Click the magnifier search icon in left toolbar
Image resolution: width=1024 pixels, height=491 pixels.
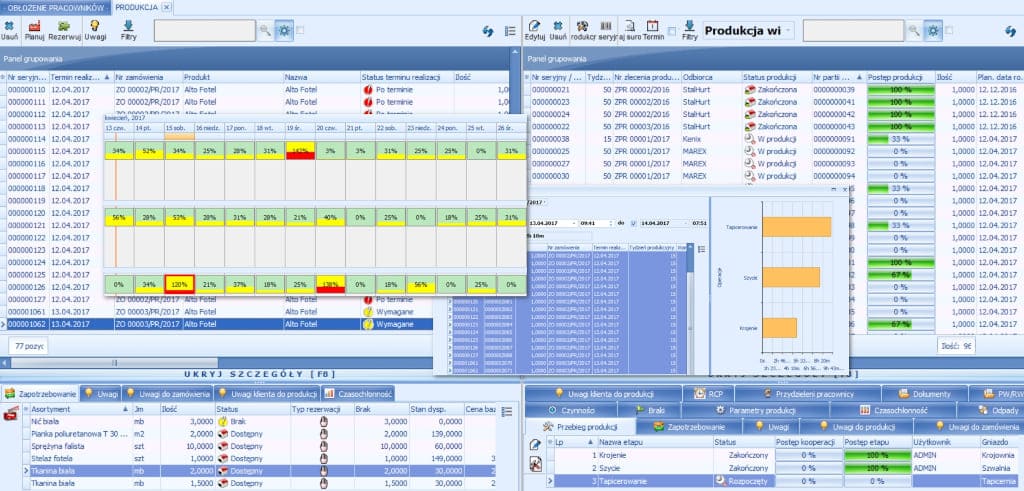265,30
